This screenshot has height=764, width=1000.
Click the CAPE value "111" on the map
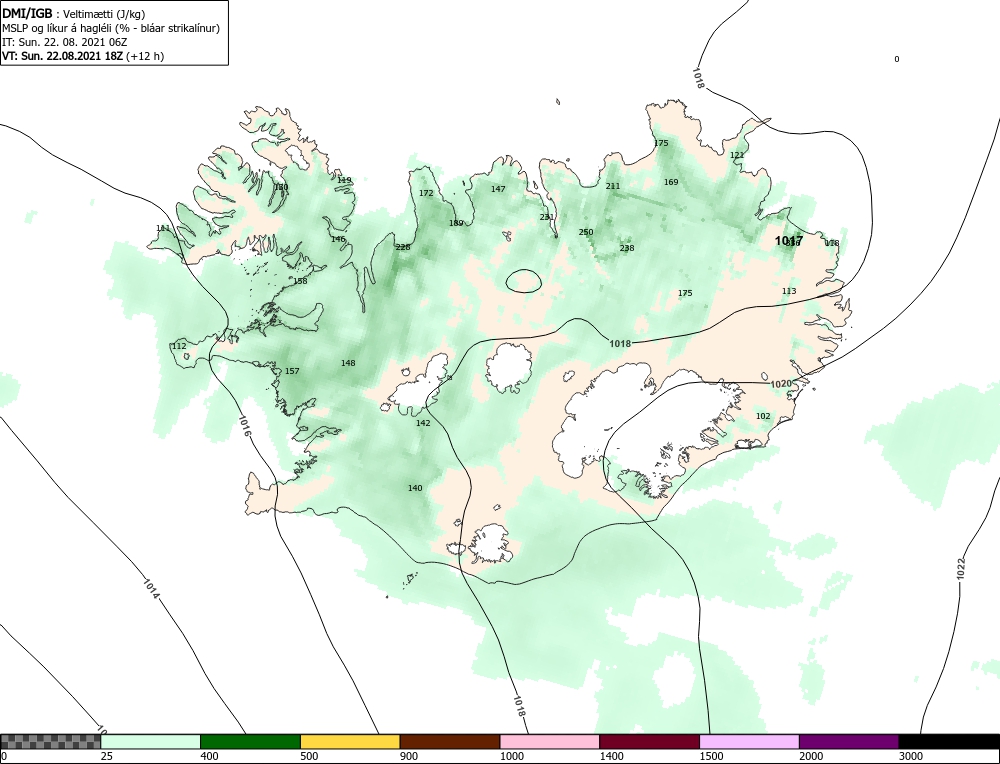(x=163, y=228)
